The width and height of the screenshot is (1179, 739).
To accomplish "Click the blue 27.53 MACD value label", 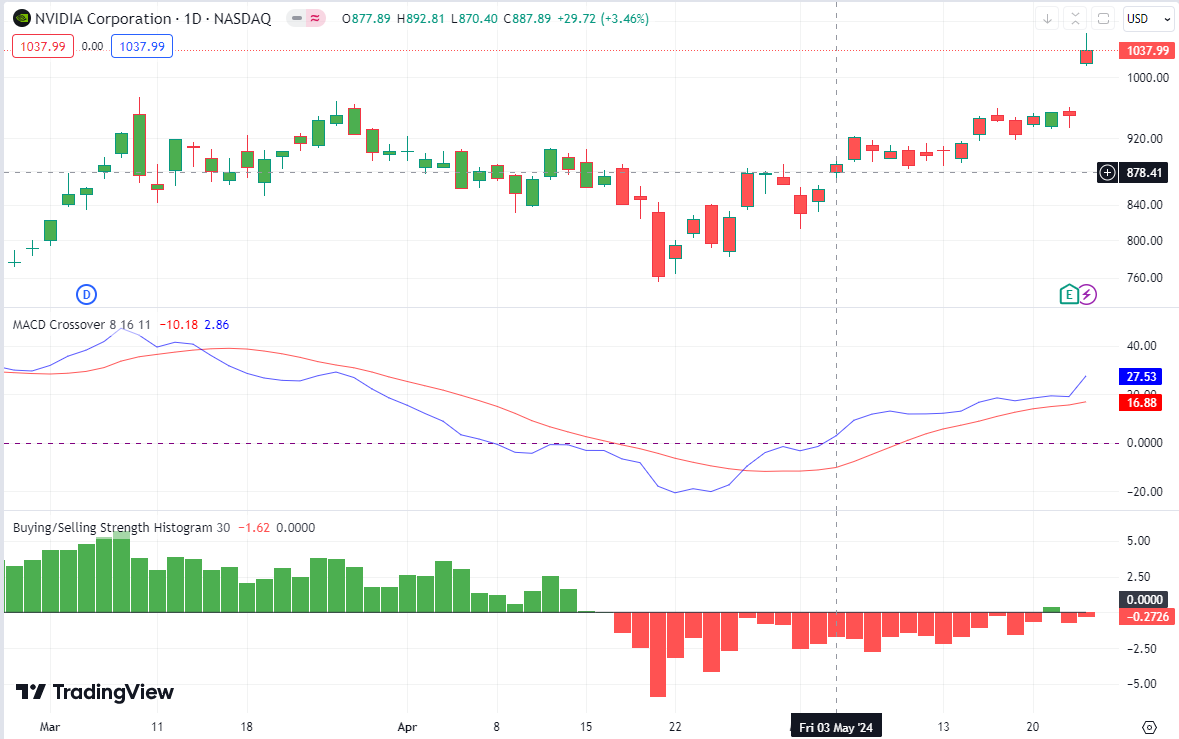I will [x=1142, y=376].
